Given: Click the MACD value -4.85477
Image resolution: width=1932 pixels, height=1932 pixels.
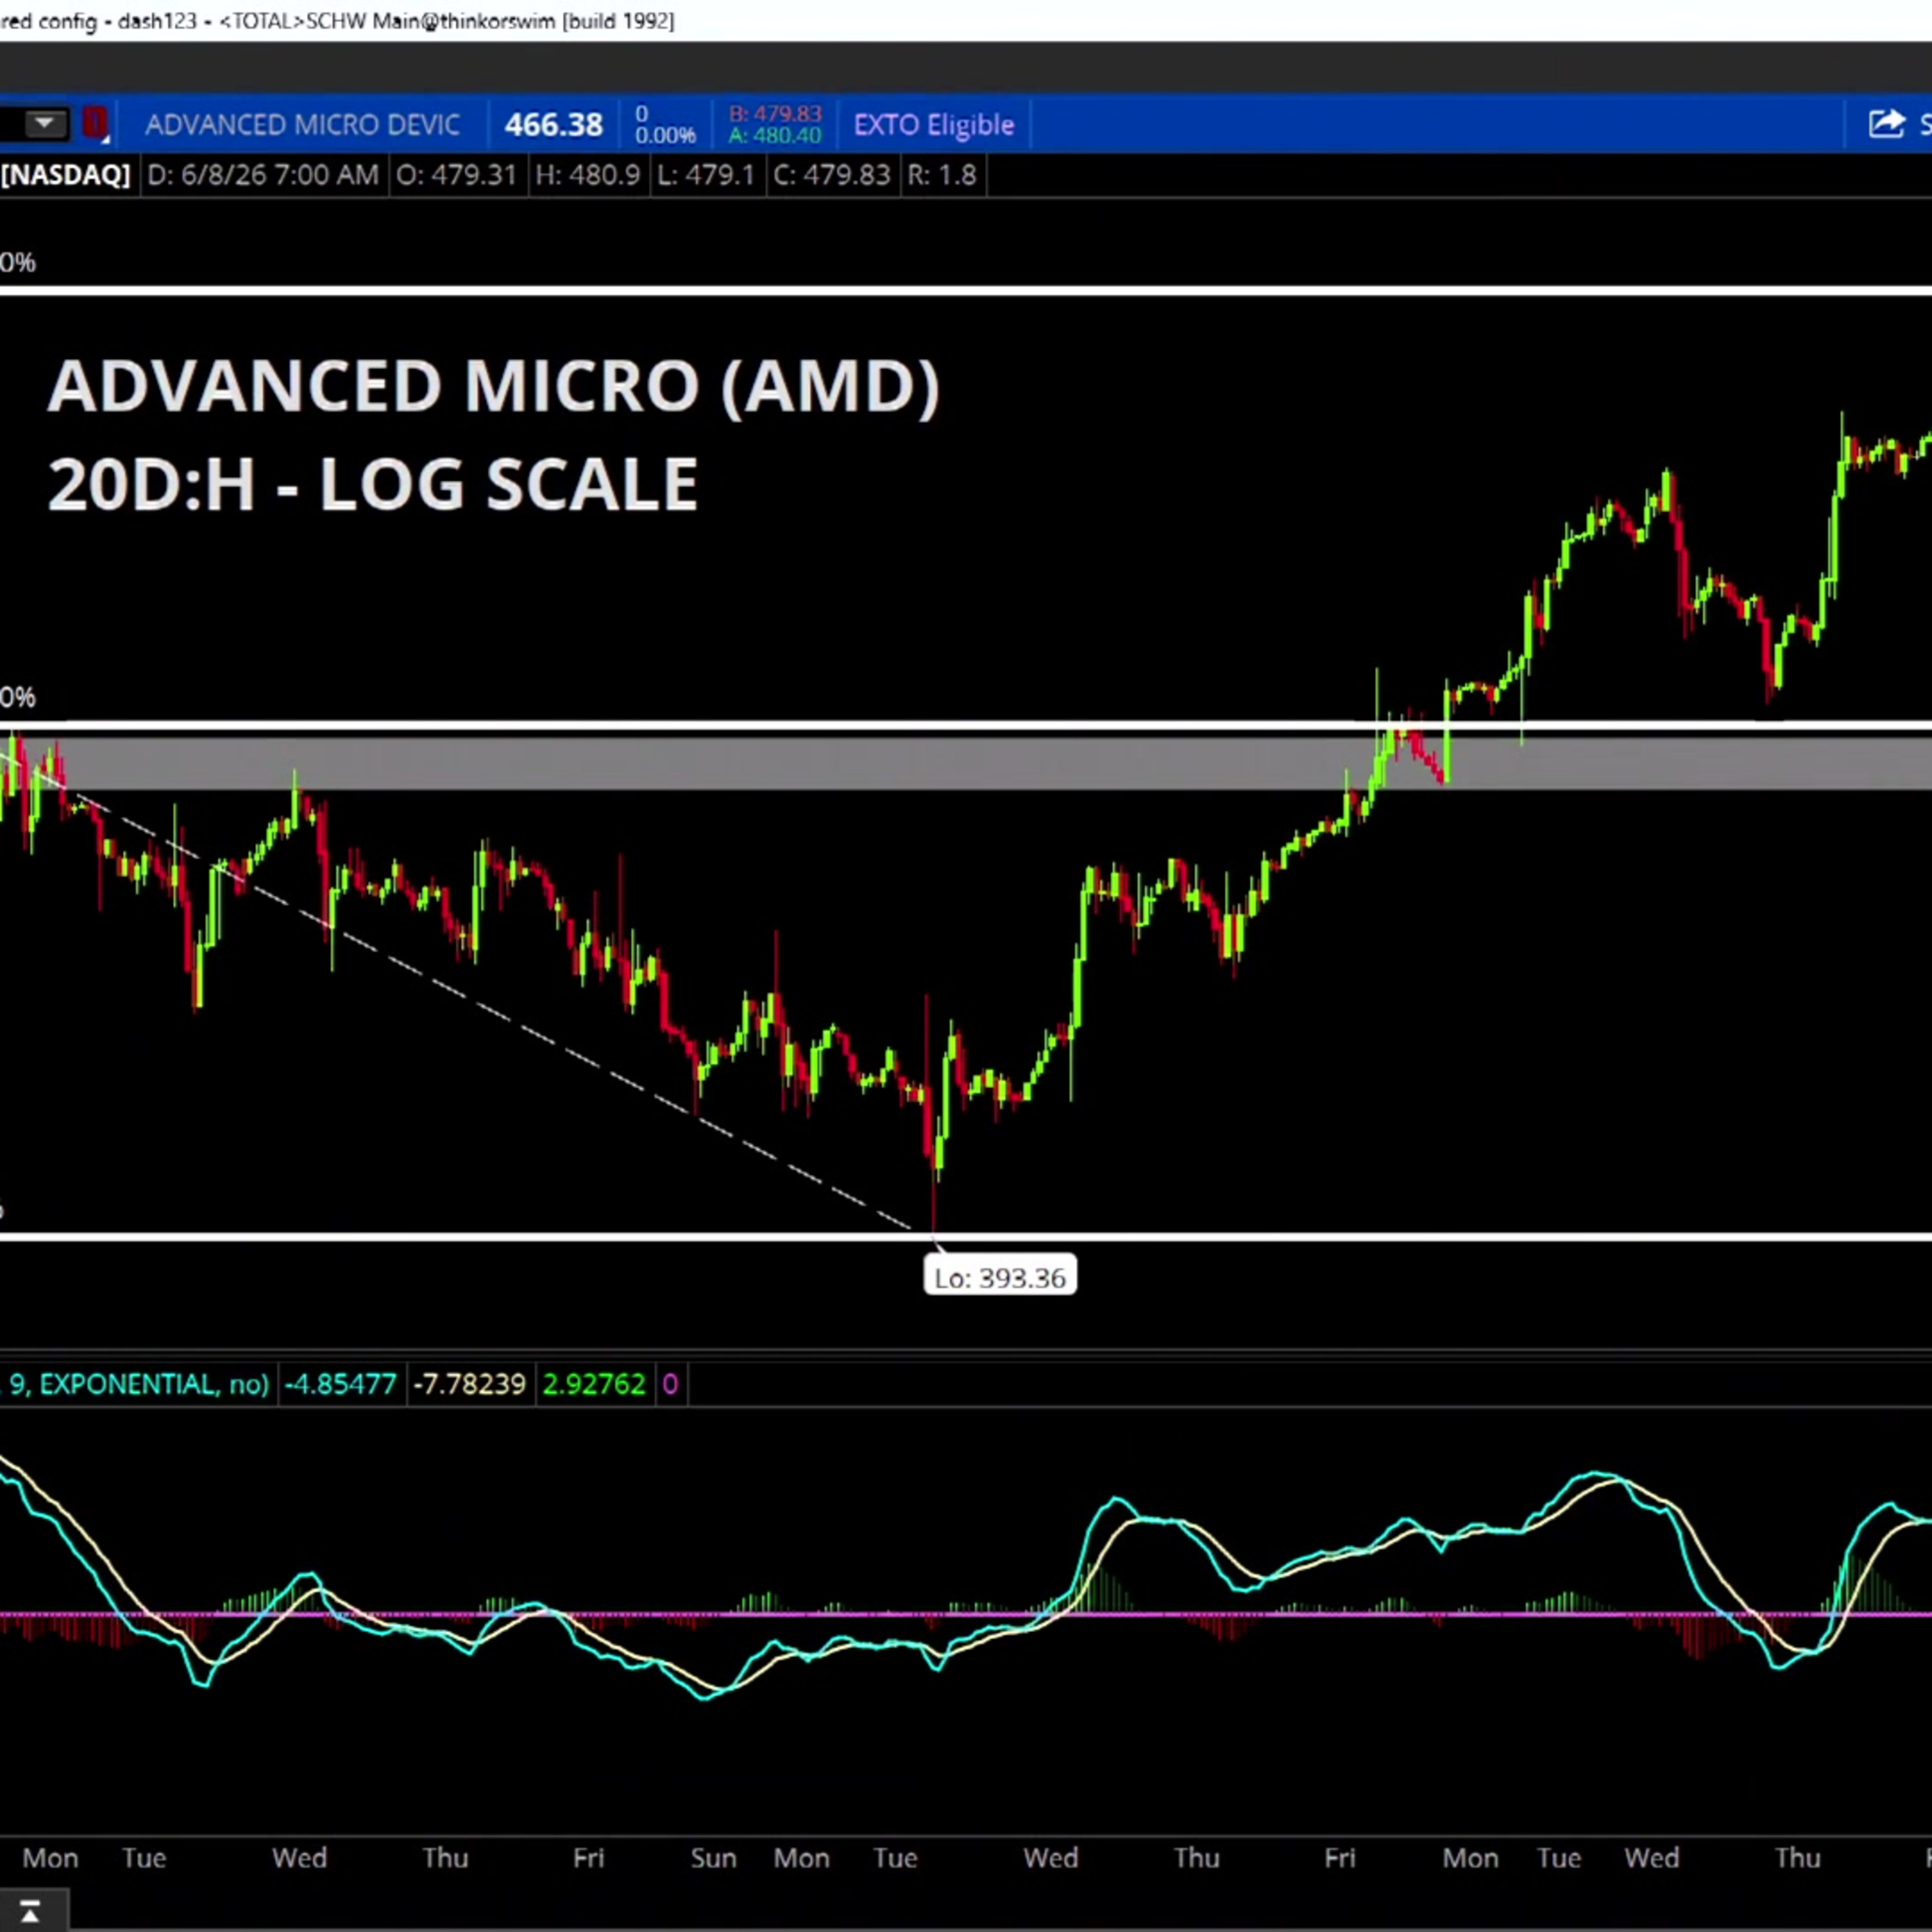Looking at the screenshot, I should pos(340,1384).
